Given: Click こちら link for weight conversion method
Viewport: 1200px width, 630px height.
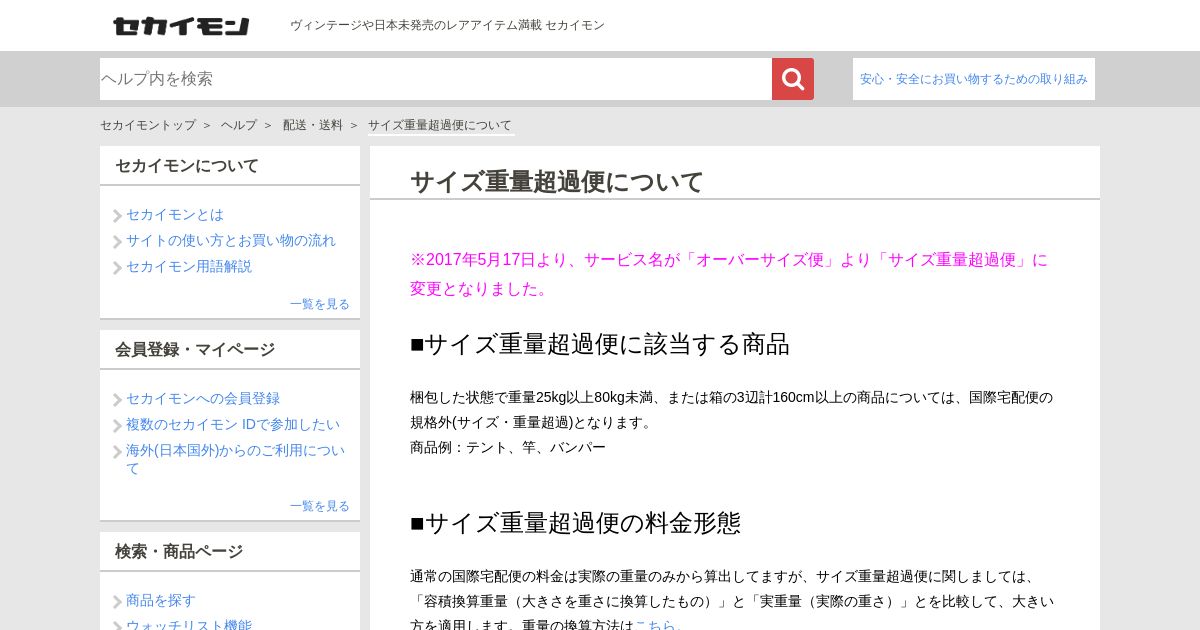Looking at the screenshot, I should click(x=655, y=625).
